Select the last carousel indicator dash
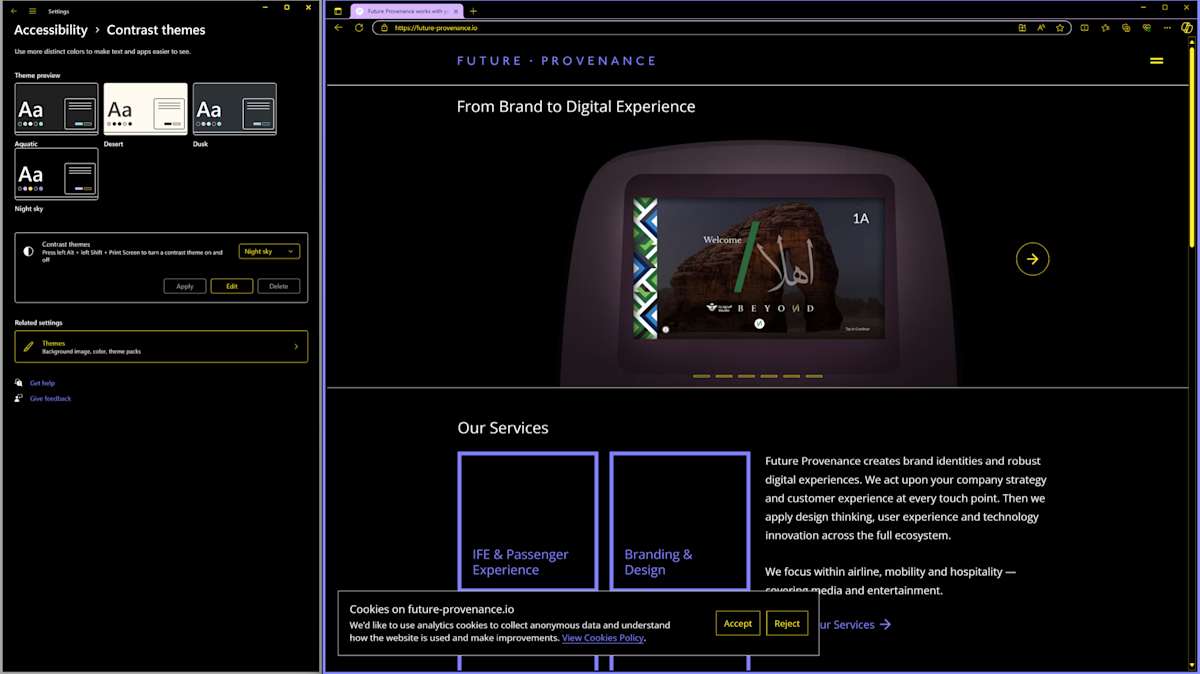The width and height of the screenshot is (1200, 674). tap(814, 376)
